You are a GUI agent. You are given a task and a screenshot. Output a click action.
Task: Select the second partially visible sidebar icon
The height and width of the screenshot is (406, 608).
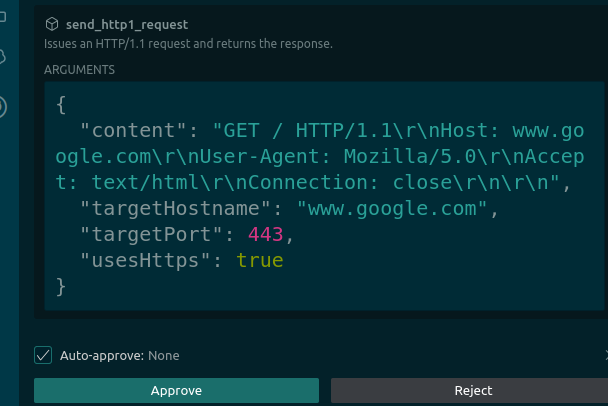[2, 57]
